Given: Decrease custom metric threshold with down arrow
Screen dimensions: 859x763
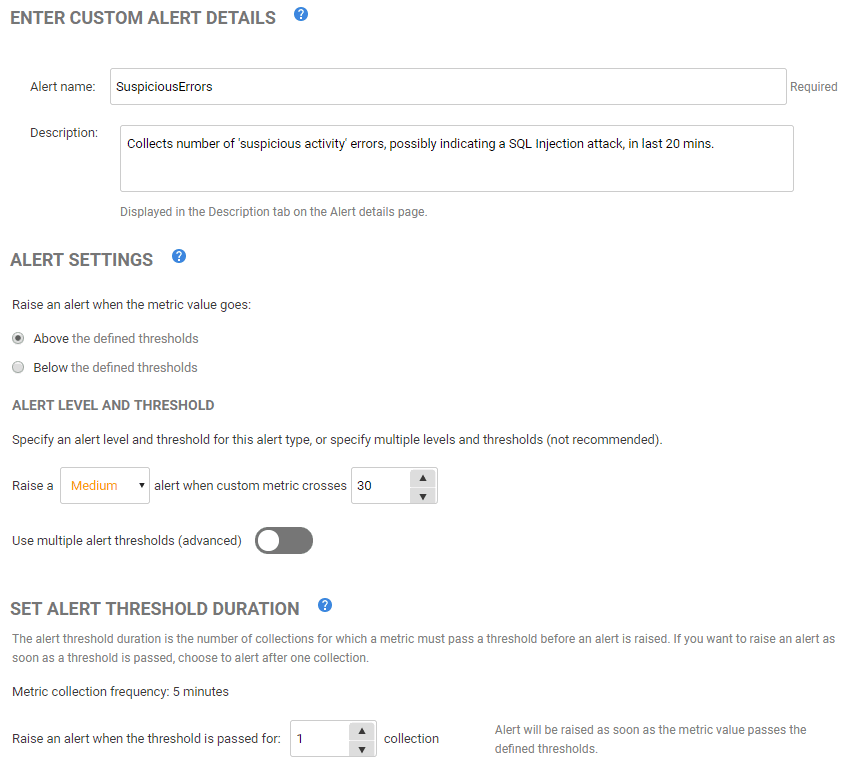Looking at the screenshot, I should click(x=423, y=496).
